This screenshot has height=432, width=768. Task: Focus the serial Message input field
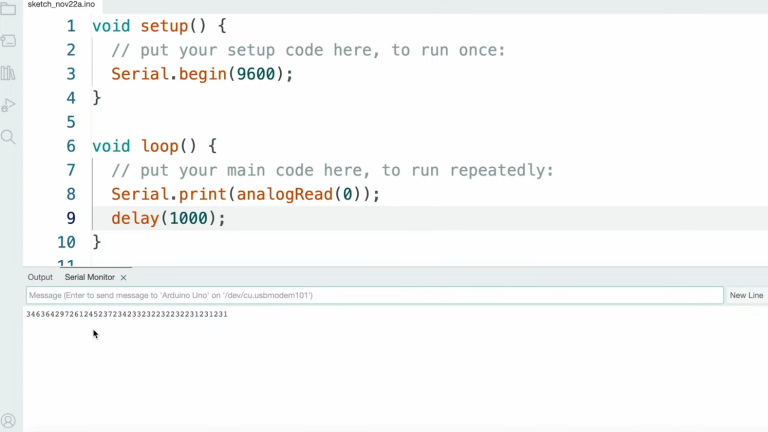point(375,295)
